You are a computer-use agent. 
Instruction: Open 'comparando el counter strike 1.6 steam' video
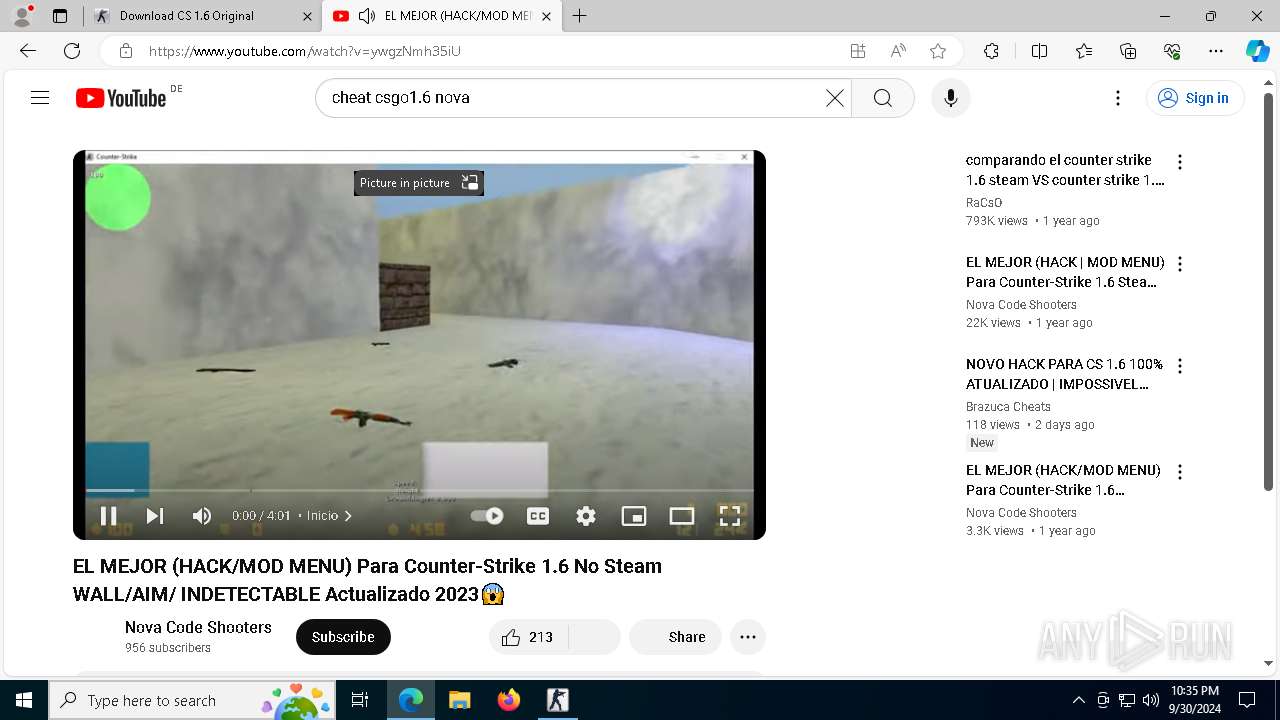[1065, 170]
